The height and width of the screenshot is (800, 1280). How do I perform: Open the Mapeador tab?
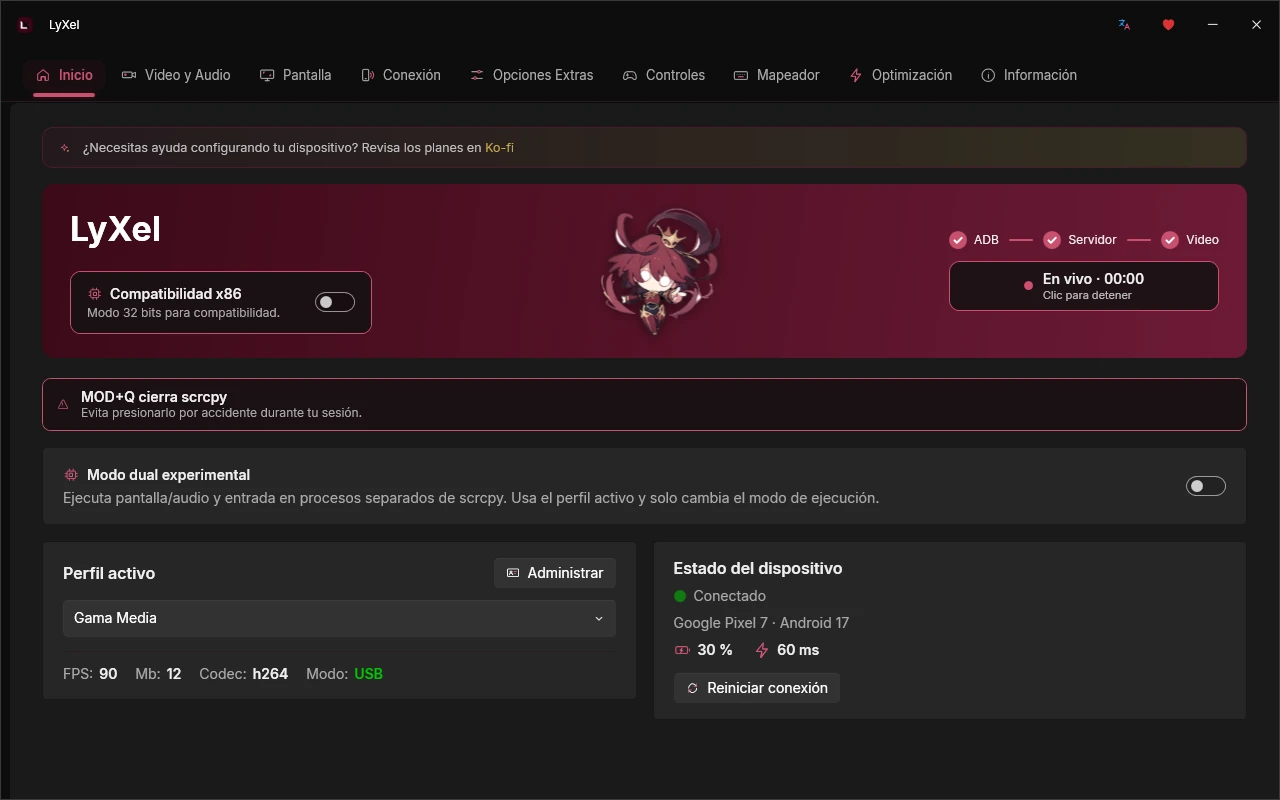click(x=777, y=75)
